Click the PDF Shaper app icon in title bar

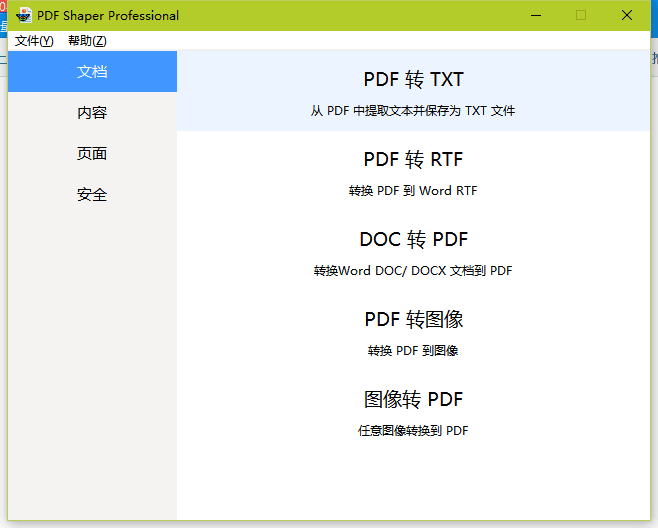(x=25, y=15)
